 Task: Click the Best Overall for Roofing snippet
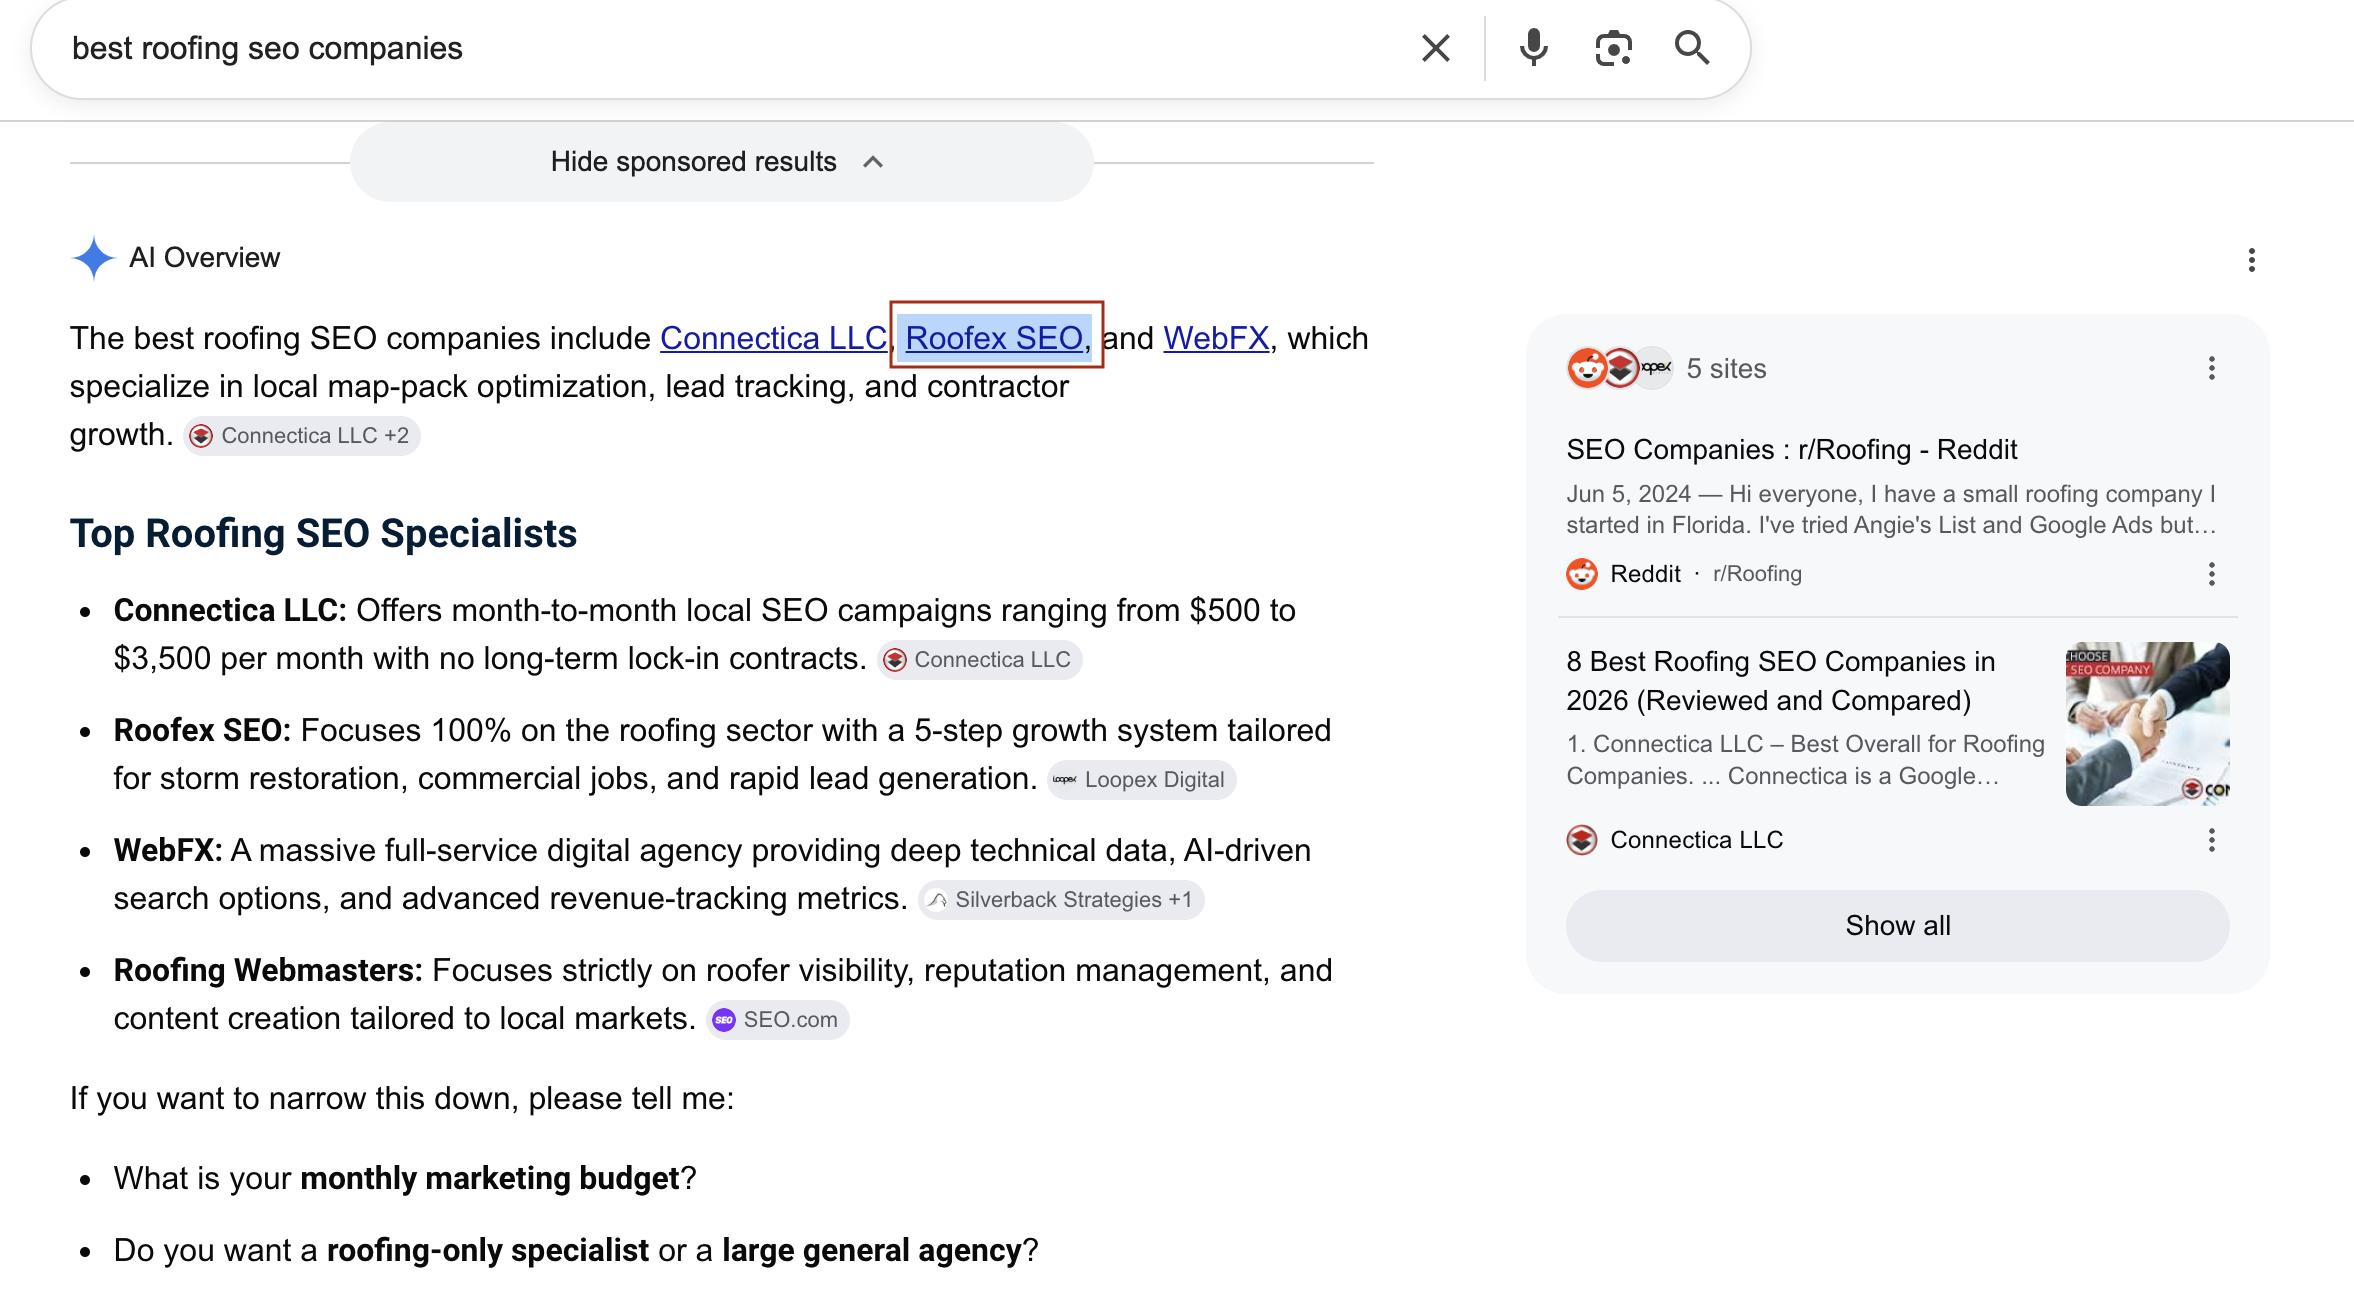[x=1805, y=760]
